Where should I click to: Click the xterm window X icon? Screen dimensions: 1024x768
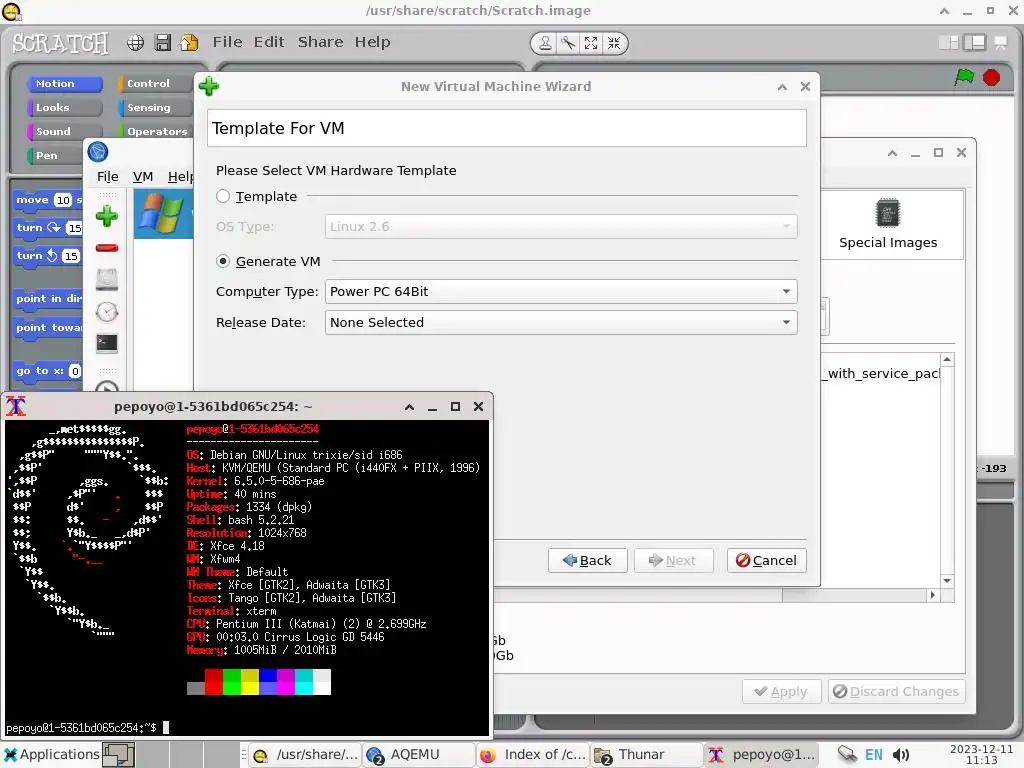tap(16, 406)
